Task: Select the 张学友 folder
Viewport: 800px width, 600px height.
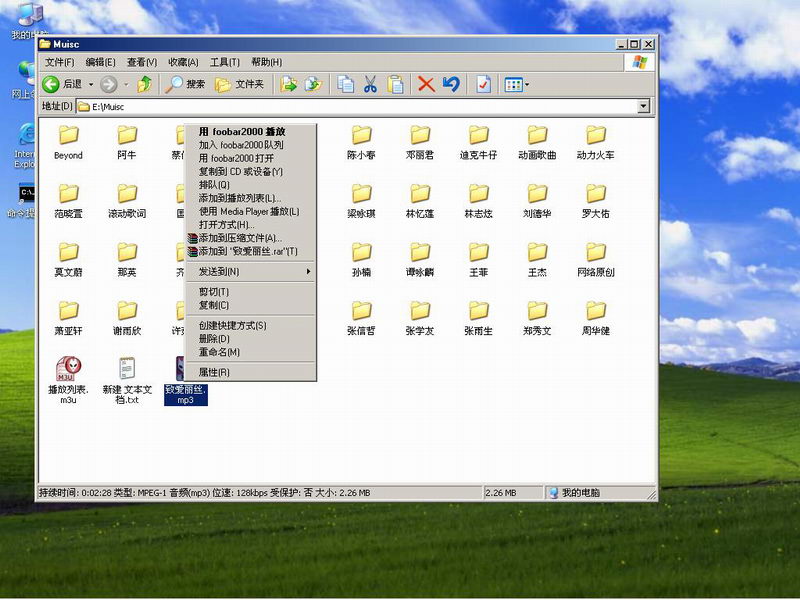Action: pyautogui.click(x=420, y=319)
